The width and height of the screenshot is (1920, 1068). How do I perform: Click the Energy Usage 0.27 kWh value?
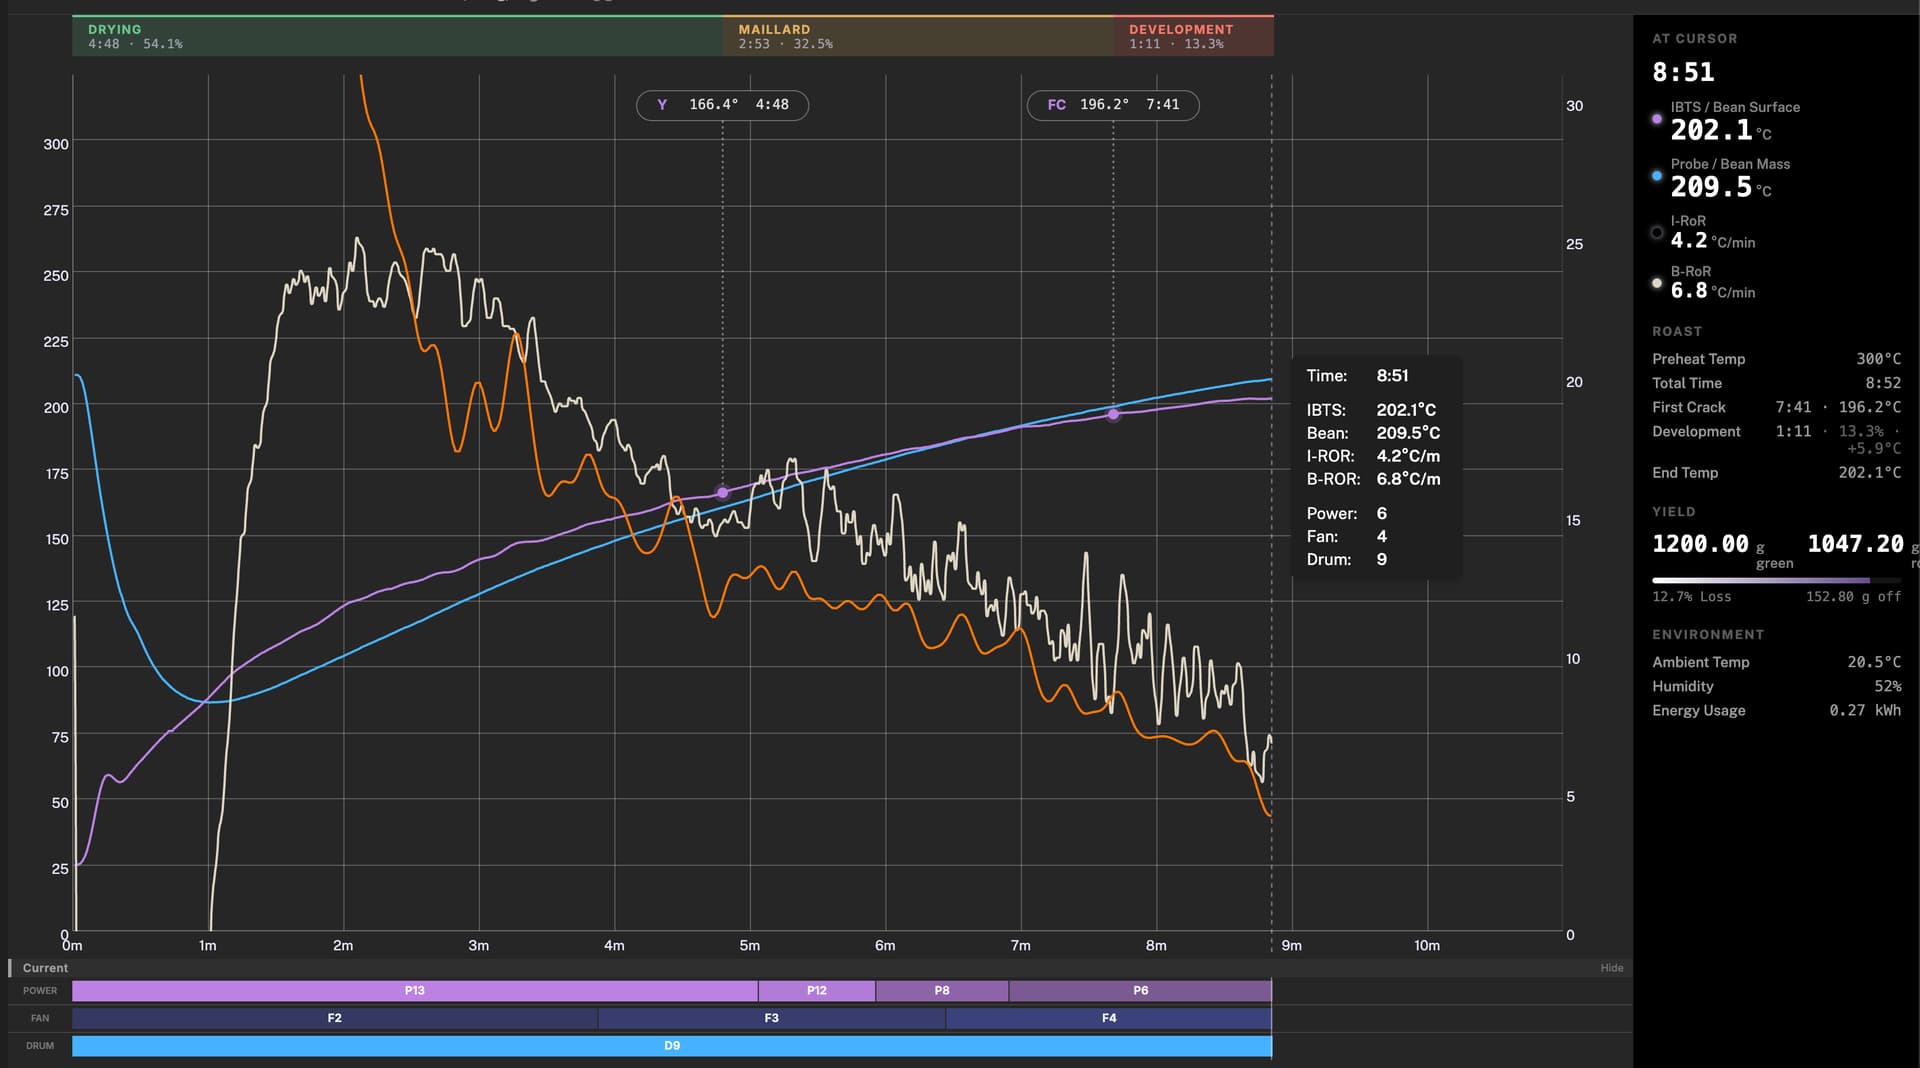pyautogui.click(x=1865, y=710)
